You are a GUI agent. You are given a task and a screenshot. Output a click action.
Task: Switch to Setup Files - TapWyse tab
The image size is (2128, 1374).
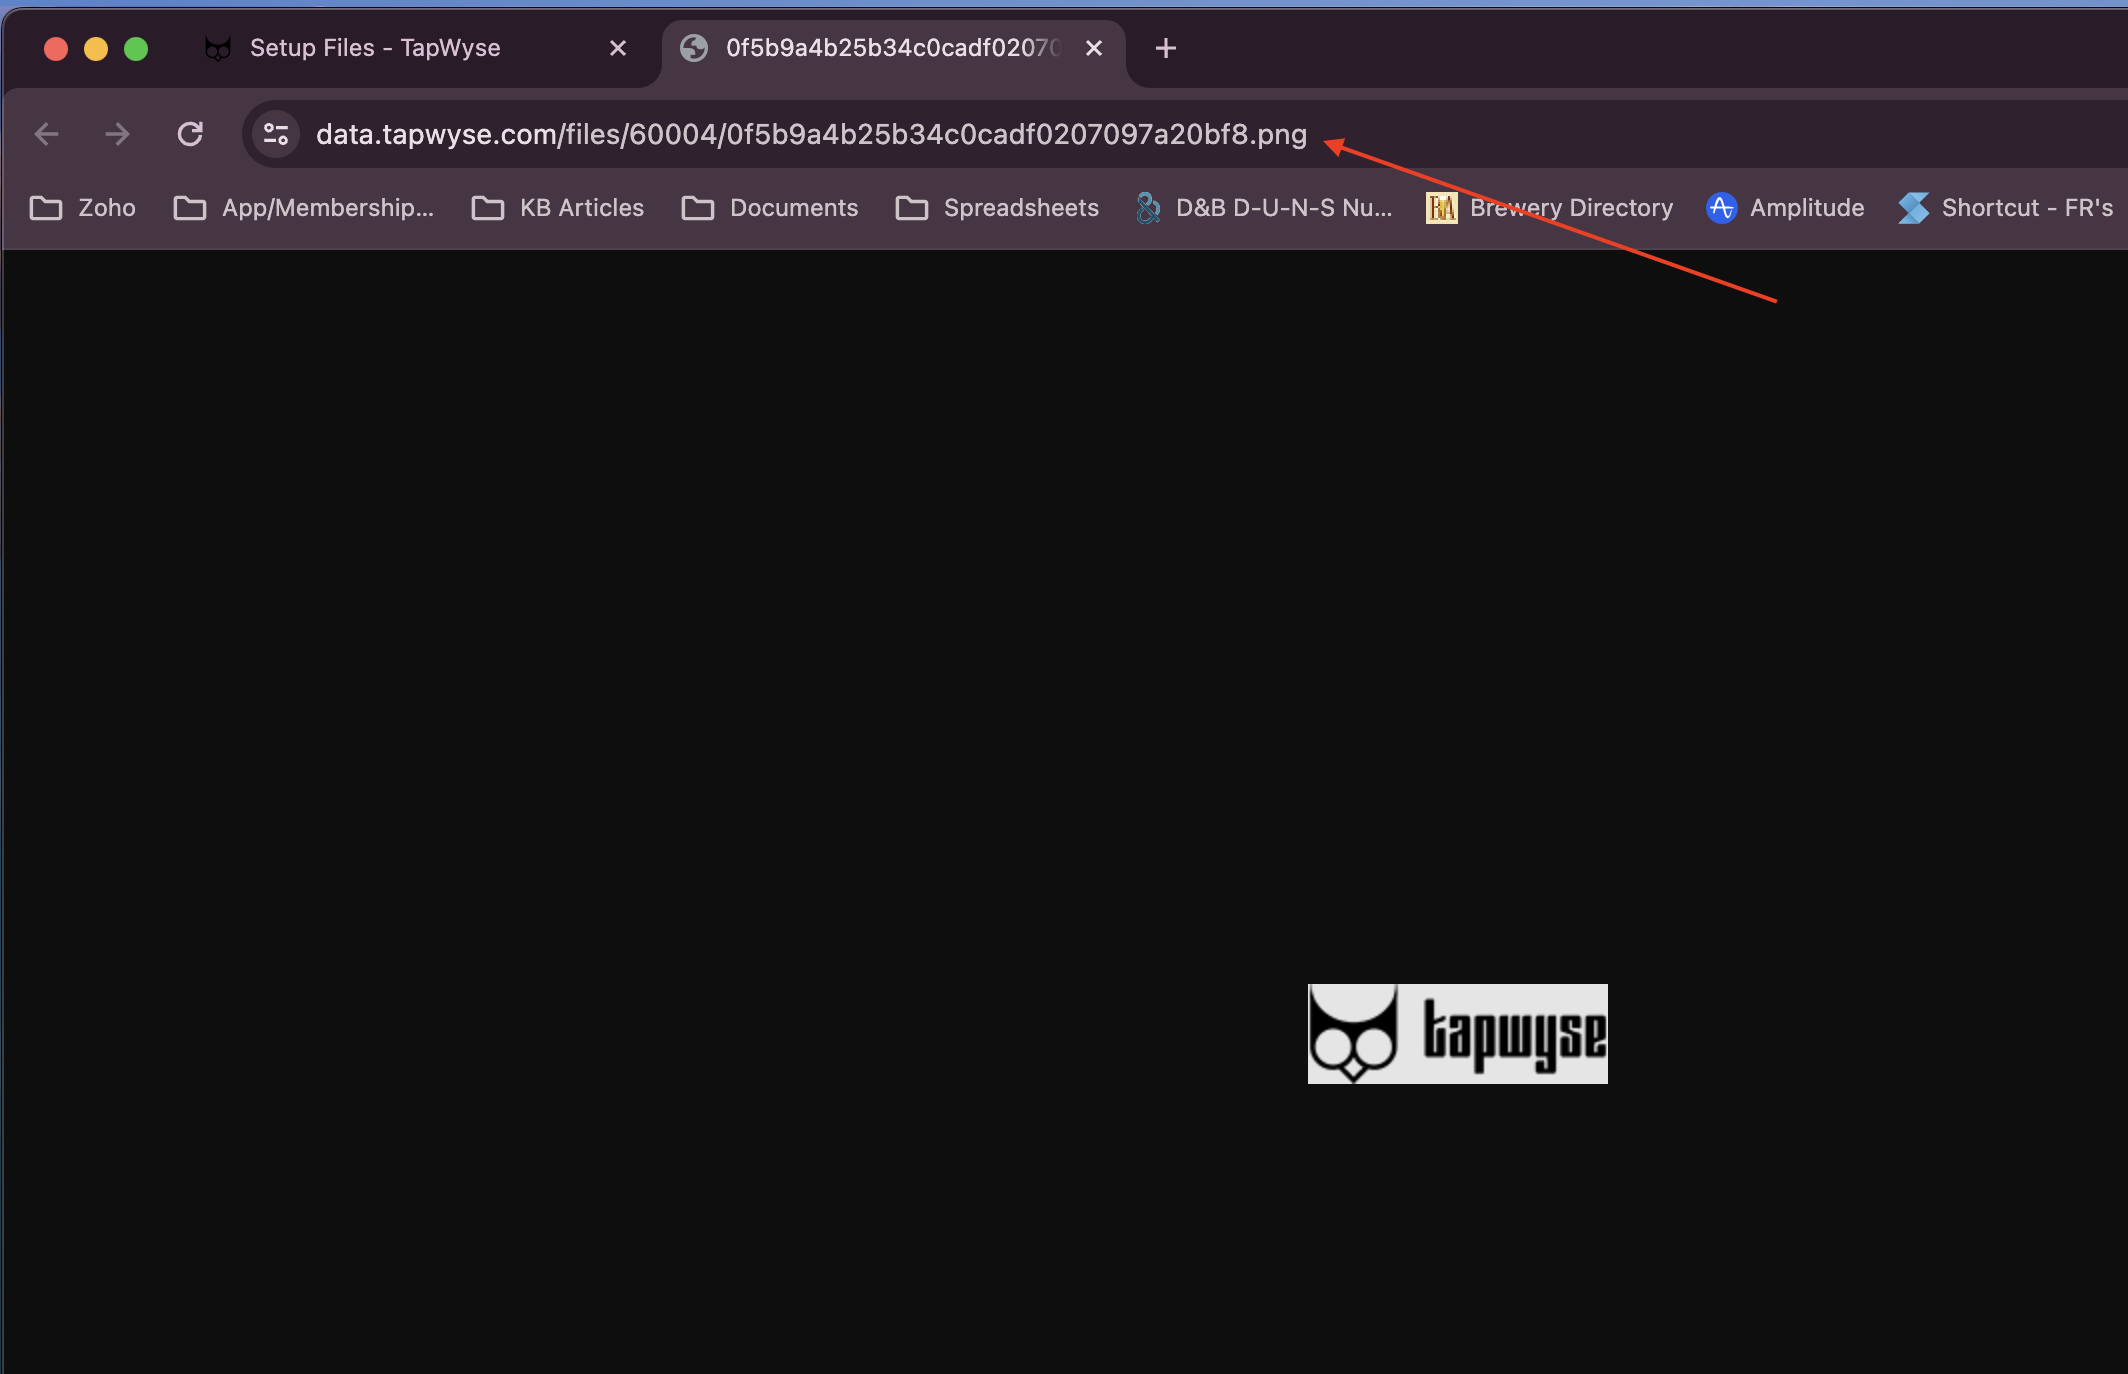[x=375, y=48]
